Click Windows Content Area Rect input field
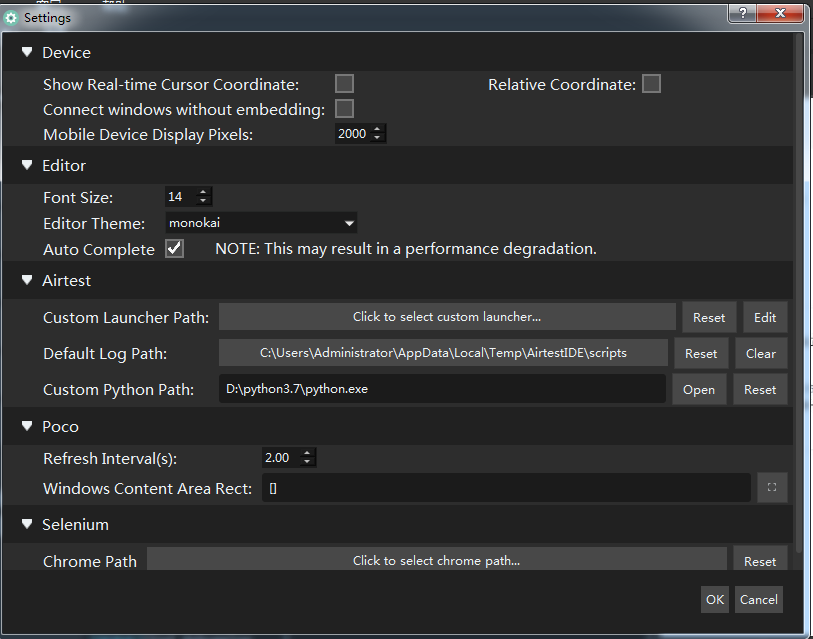 point(507,488)
